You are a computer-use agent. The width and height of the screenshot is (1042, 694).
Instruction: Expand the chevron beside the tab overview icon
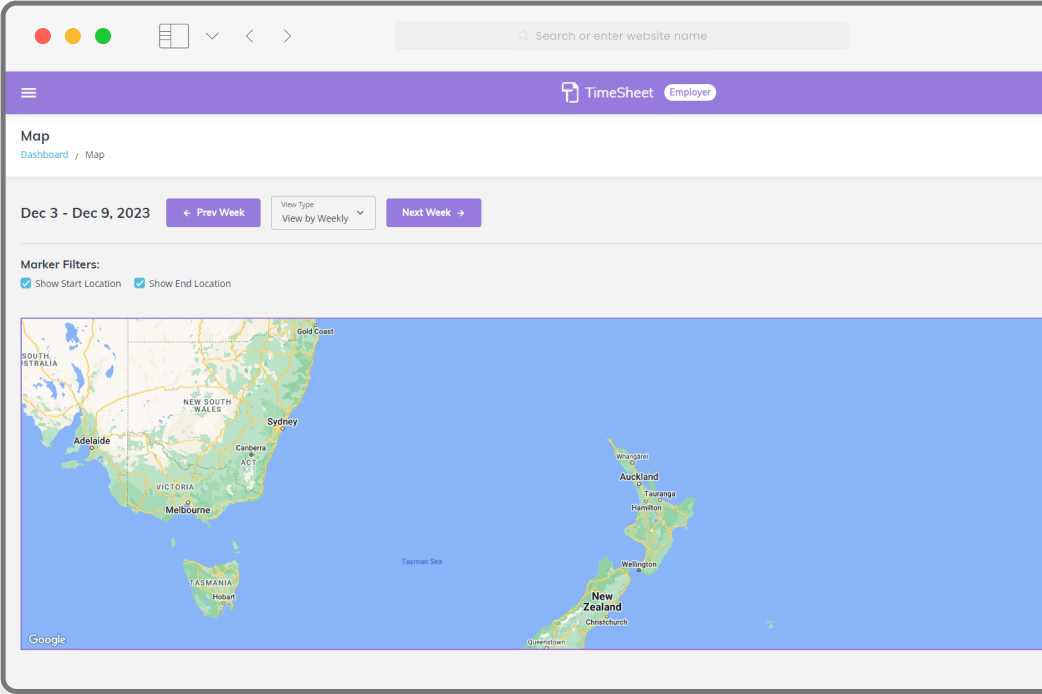tap(211, 35)
